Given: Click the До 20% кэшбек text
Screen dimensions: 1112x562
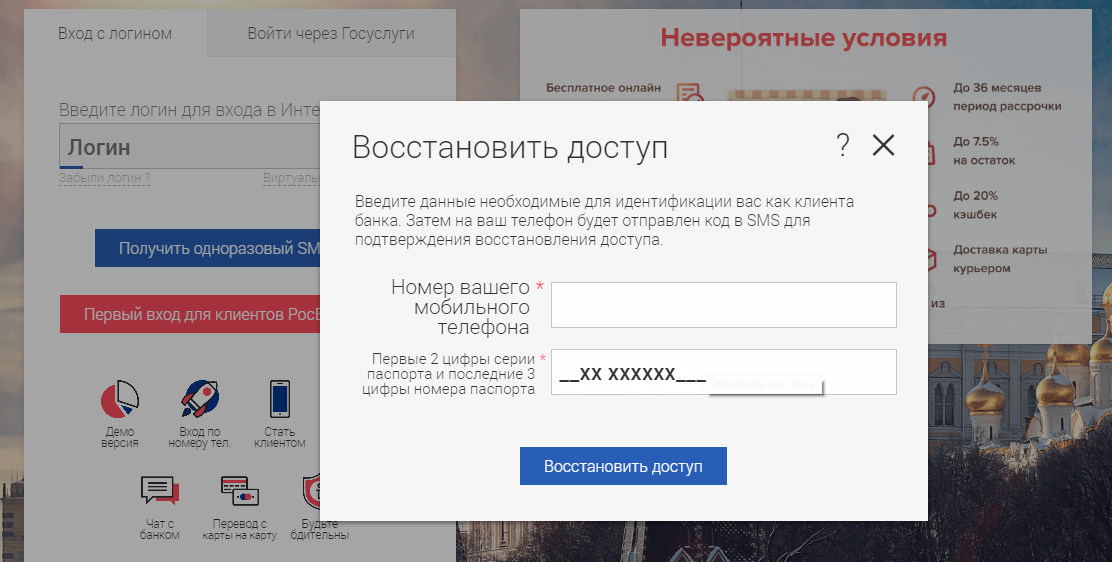Looking at the screenshot, I should pos(976,205).
